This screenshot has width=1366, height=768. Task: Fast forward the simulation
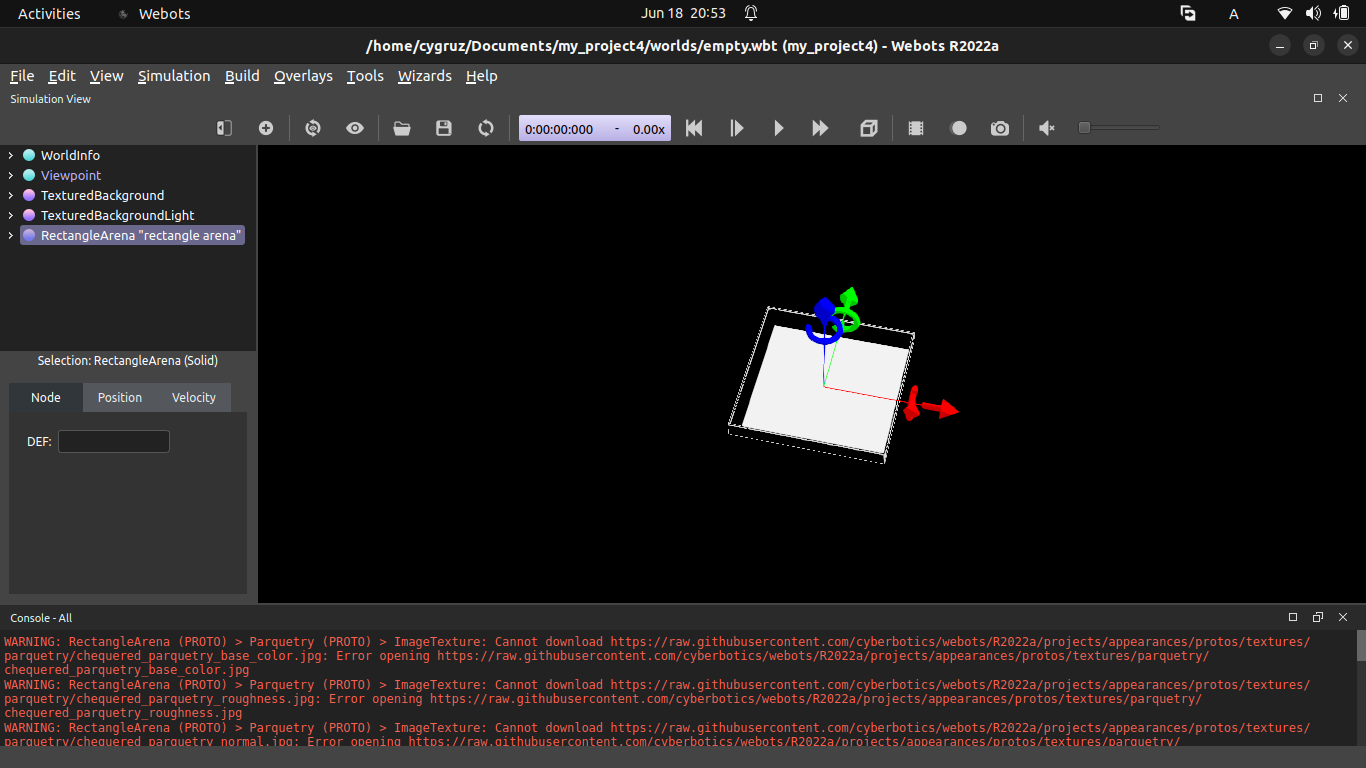820,128
